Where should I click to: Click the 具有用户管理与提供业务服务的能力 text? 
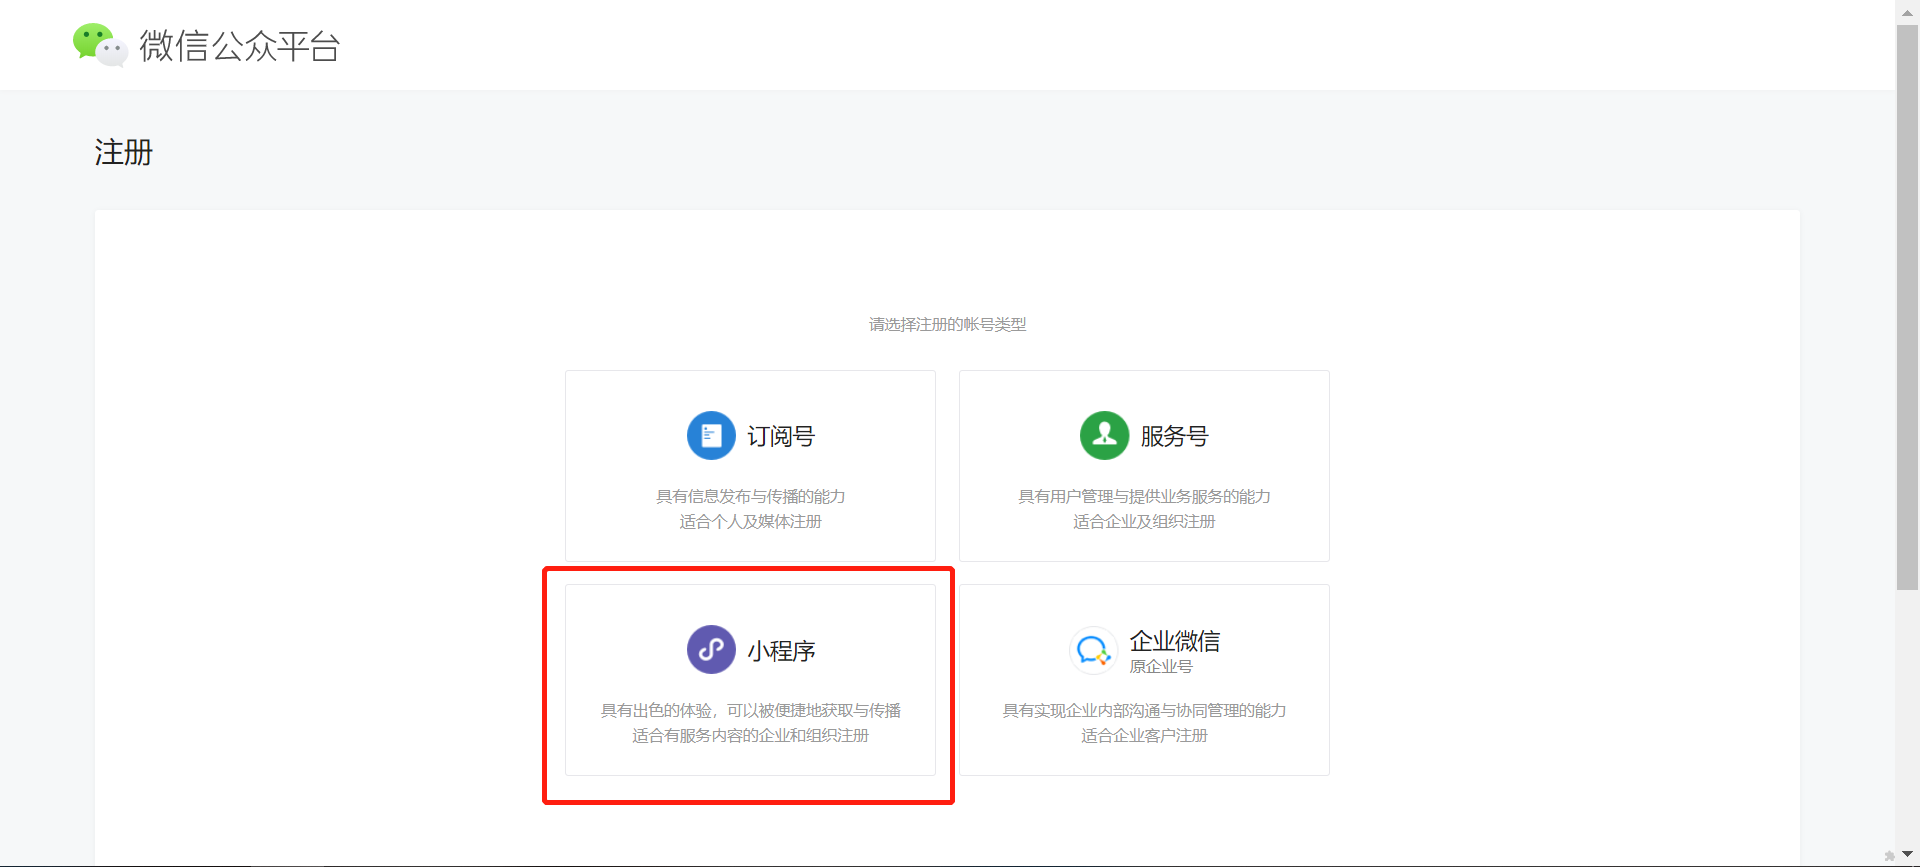(1144, 497)
